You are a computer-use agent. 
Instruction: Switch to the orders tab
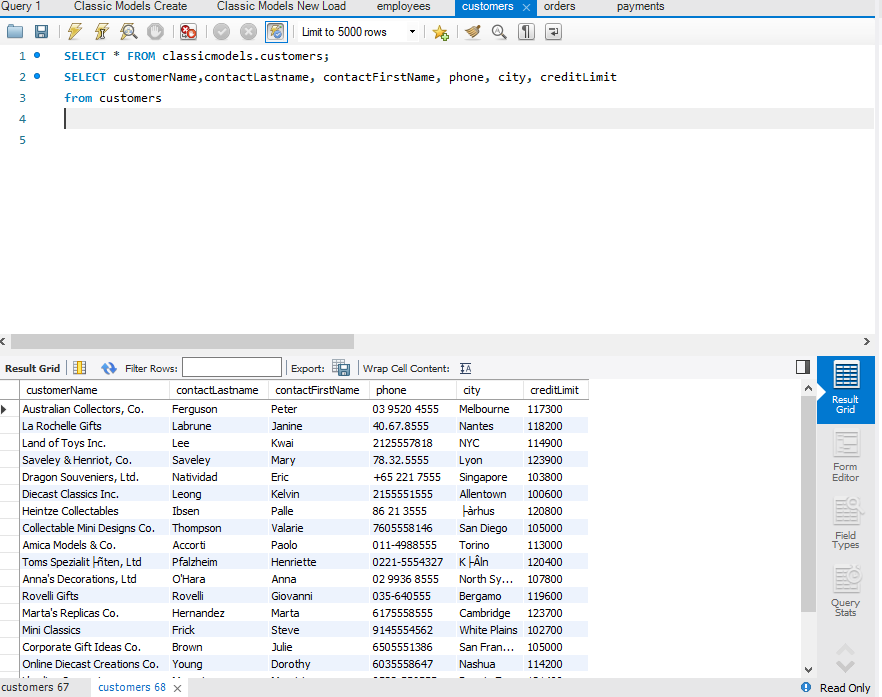(x=559, y=7)
